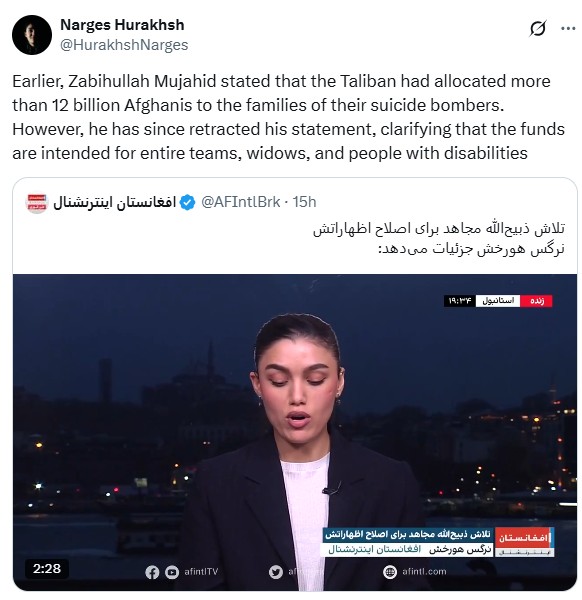This screenshot has height=600, width=582.
Task: Click the main tweet text about Zabihullah Mujahid
Action: click(x=289, y=117)
